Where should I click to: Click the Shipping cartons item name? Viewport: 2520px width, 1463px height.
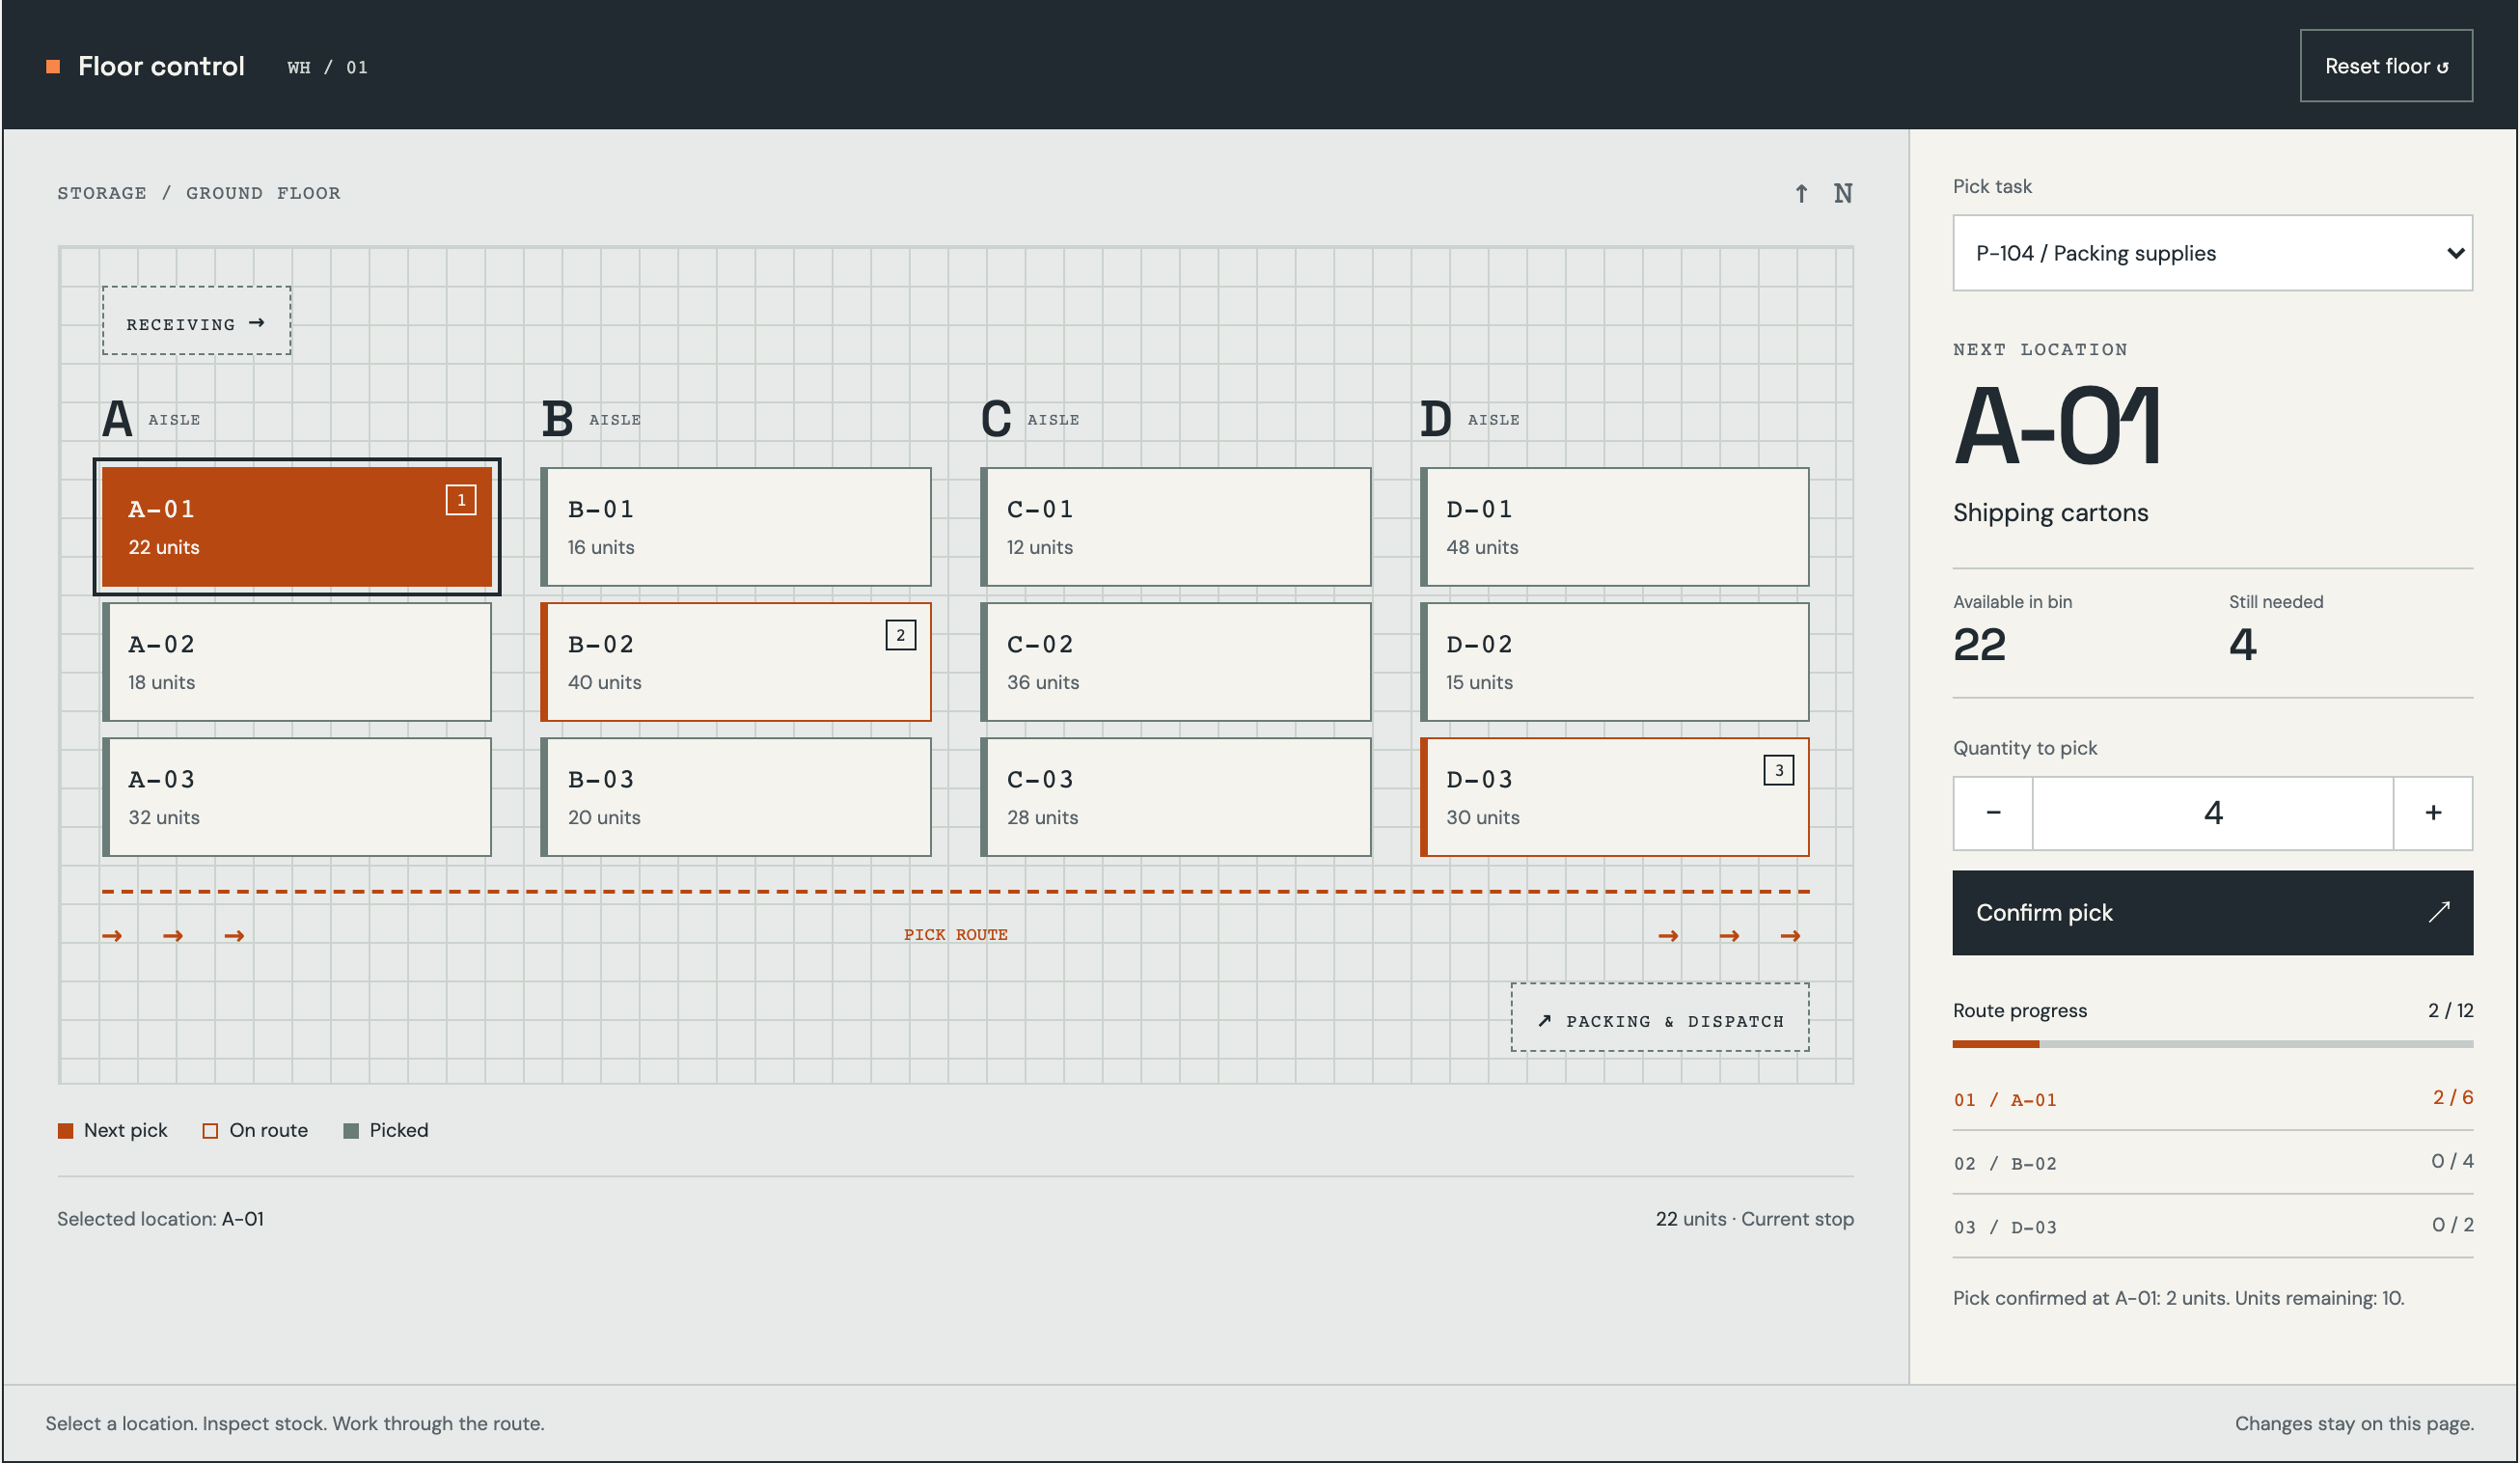(2050, 513)
